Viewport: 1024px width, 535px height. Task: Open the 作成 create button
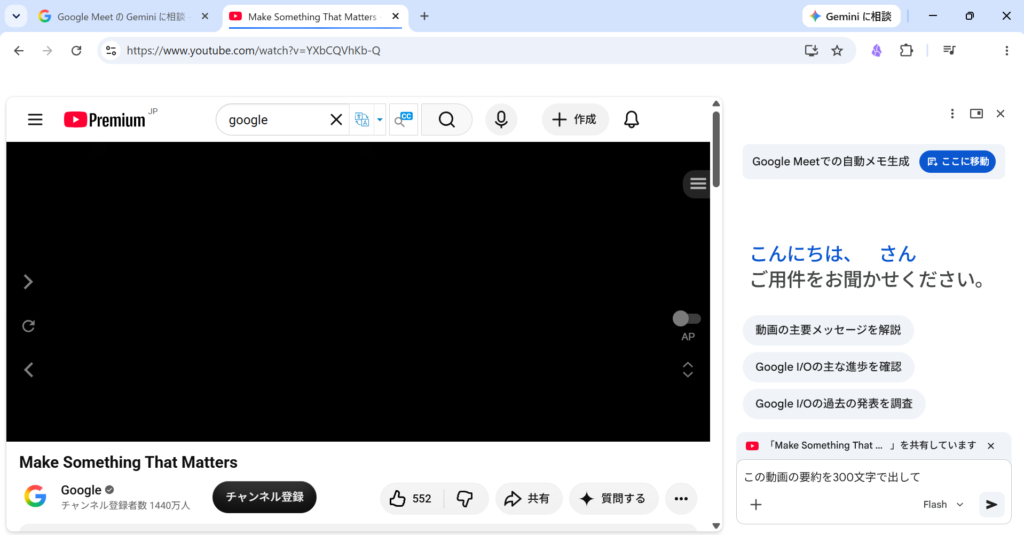pyautogui.click(x=575, y=120)
